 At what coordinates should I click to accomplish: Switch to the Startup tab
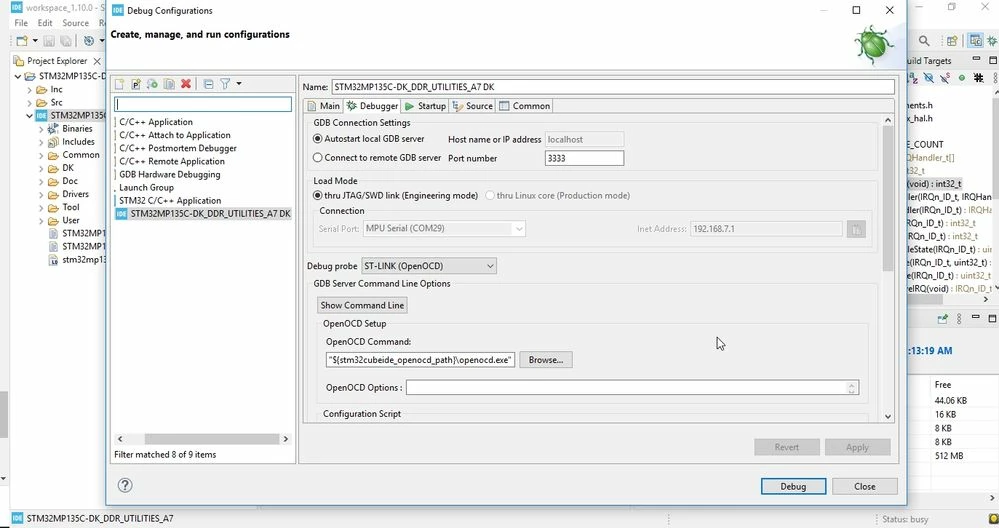point(425,106)
